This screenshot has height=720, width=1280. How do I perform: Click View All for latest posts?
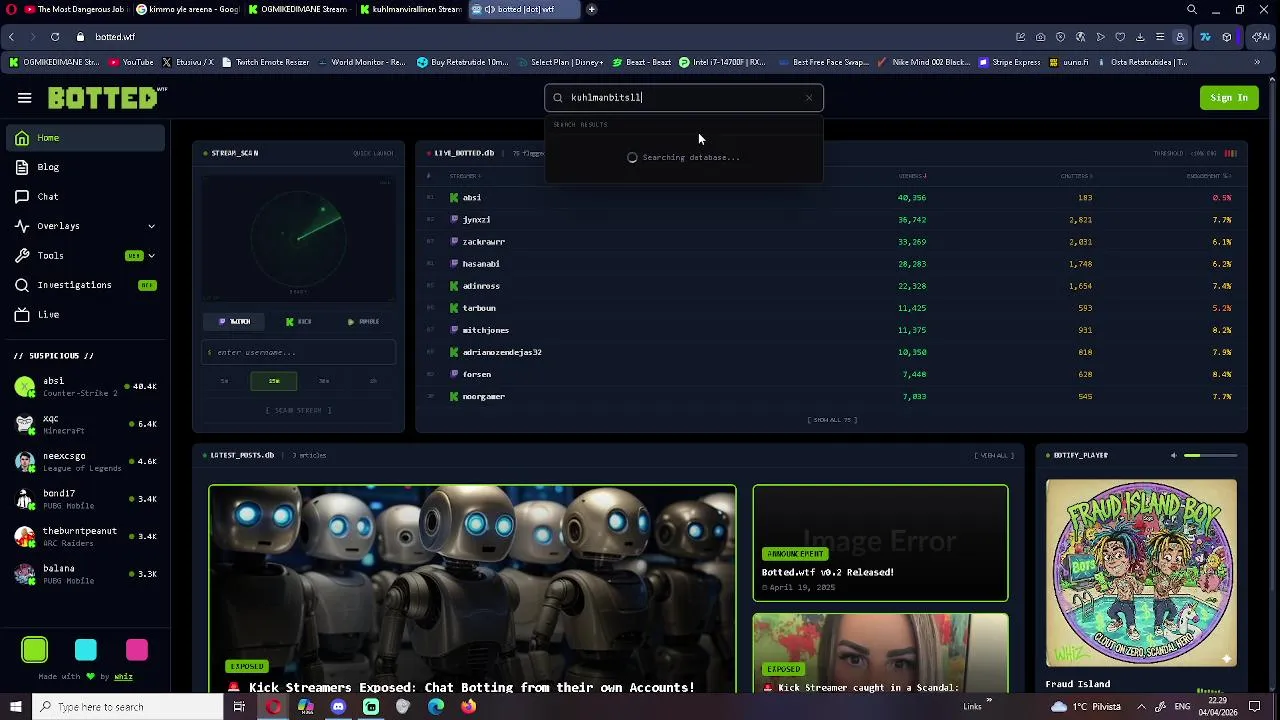[994, 455]
